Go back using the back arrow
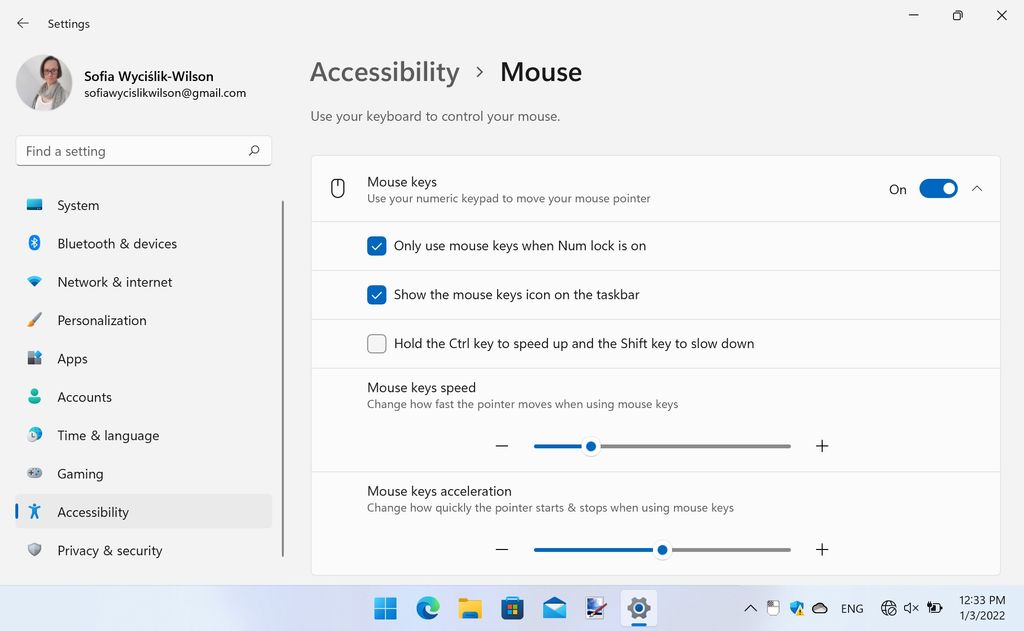Viewport: 1024px width, 631px height. click(22, 23)
